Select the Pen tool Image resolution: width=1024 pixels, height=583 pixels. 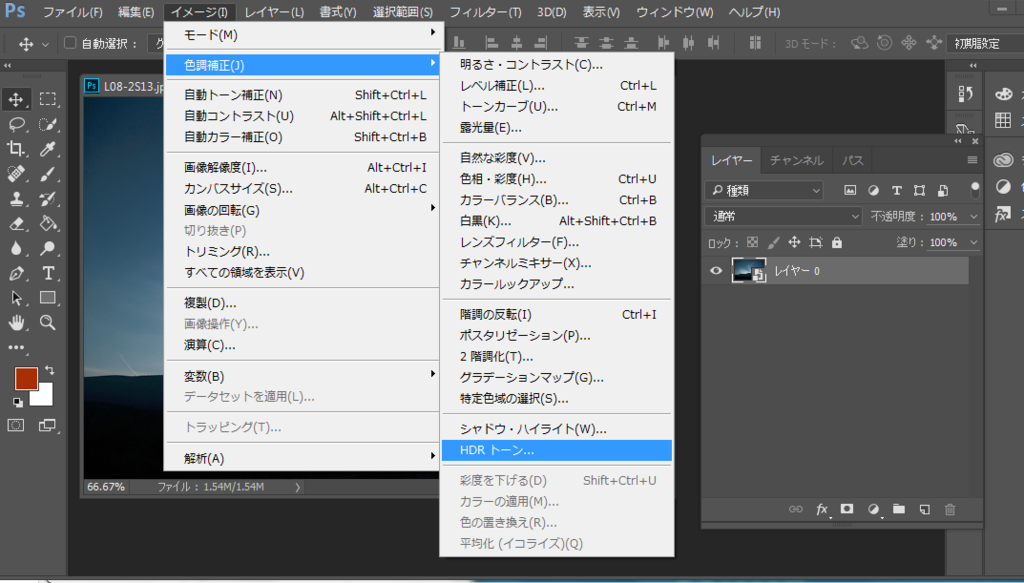[x=16, y=273]
